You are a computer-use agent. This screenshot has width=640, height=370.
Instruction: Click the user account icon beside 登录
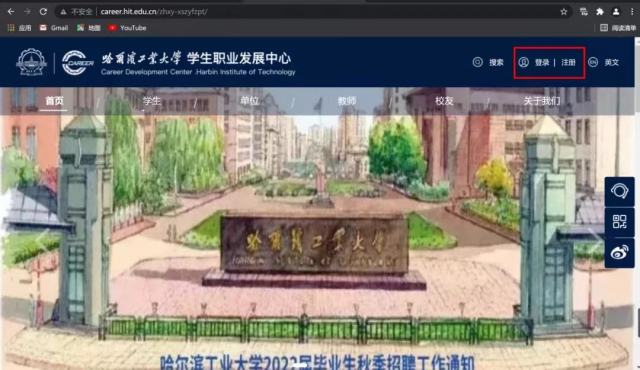pos(524,62)
